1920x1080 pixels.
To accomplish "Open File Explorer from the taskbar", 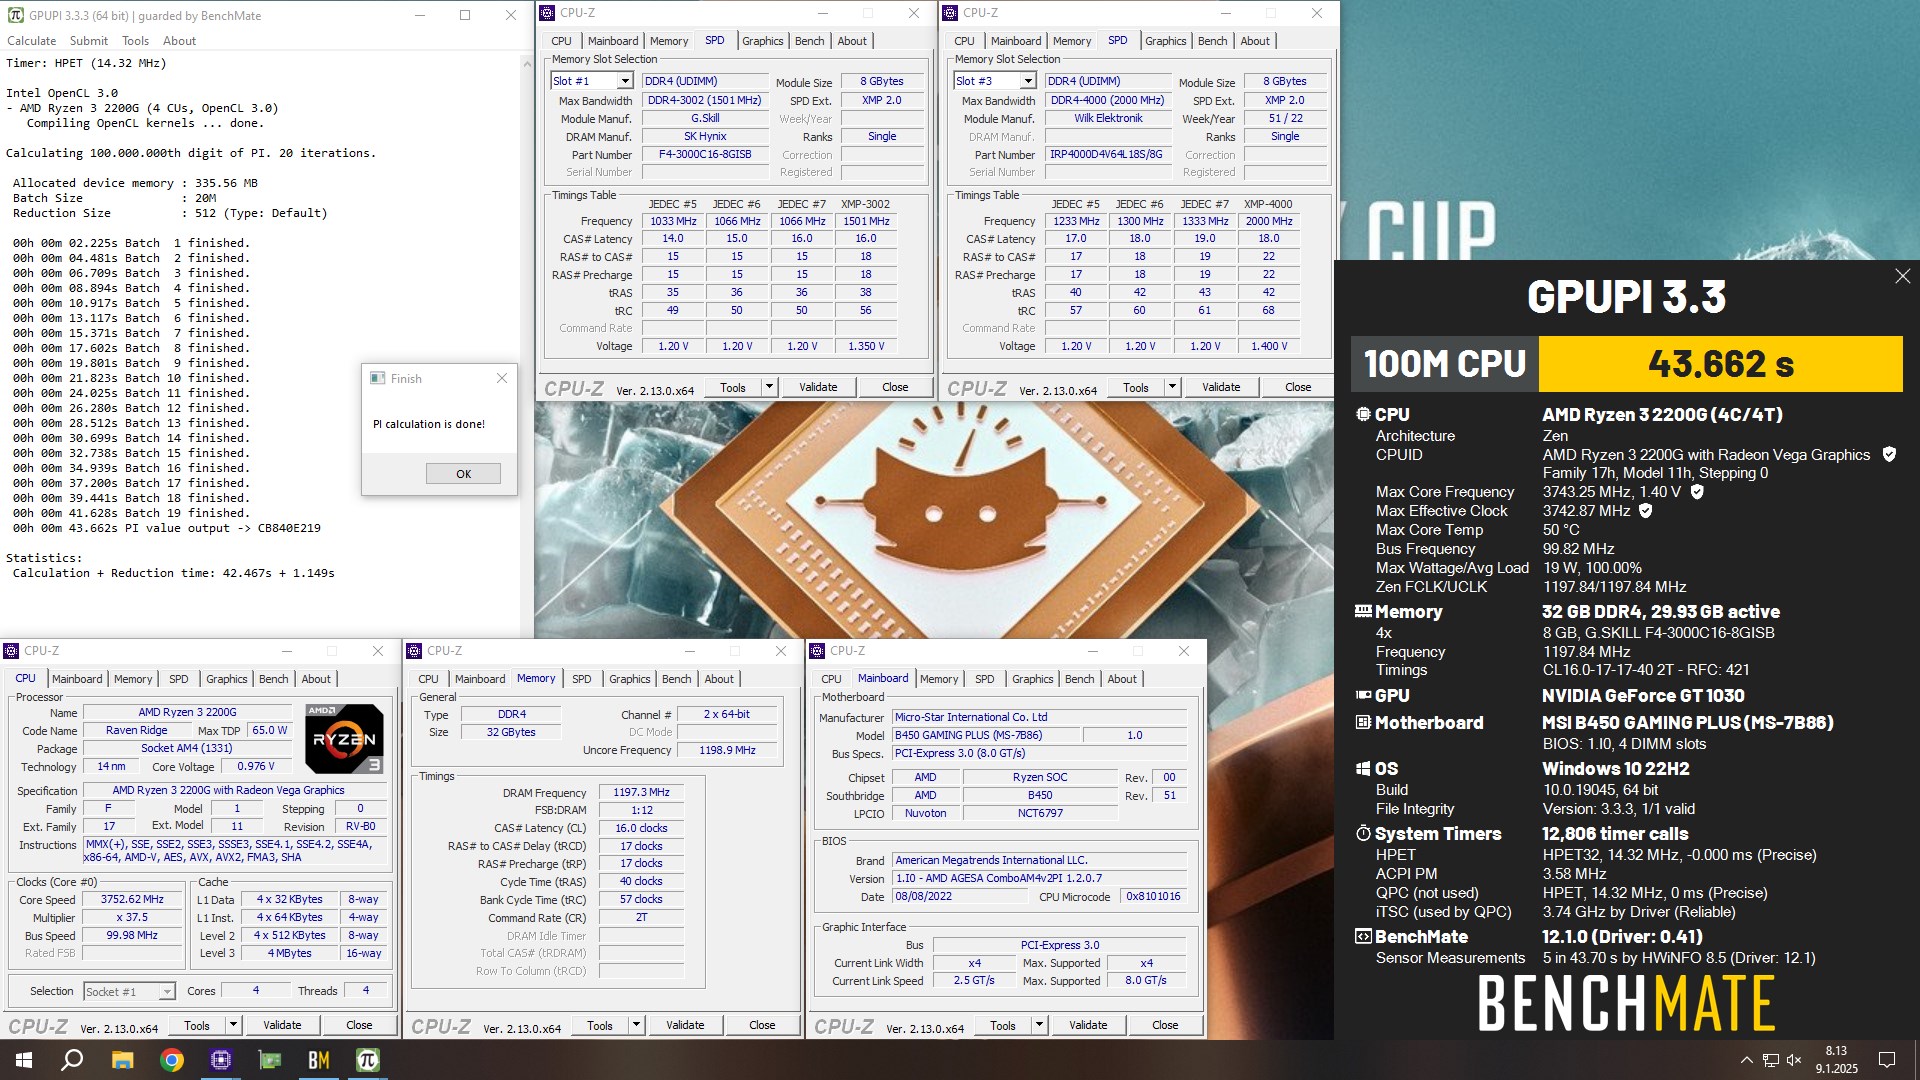I will [x=122, y=1060].
